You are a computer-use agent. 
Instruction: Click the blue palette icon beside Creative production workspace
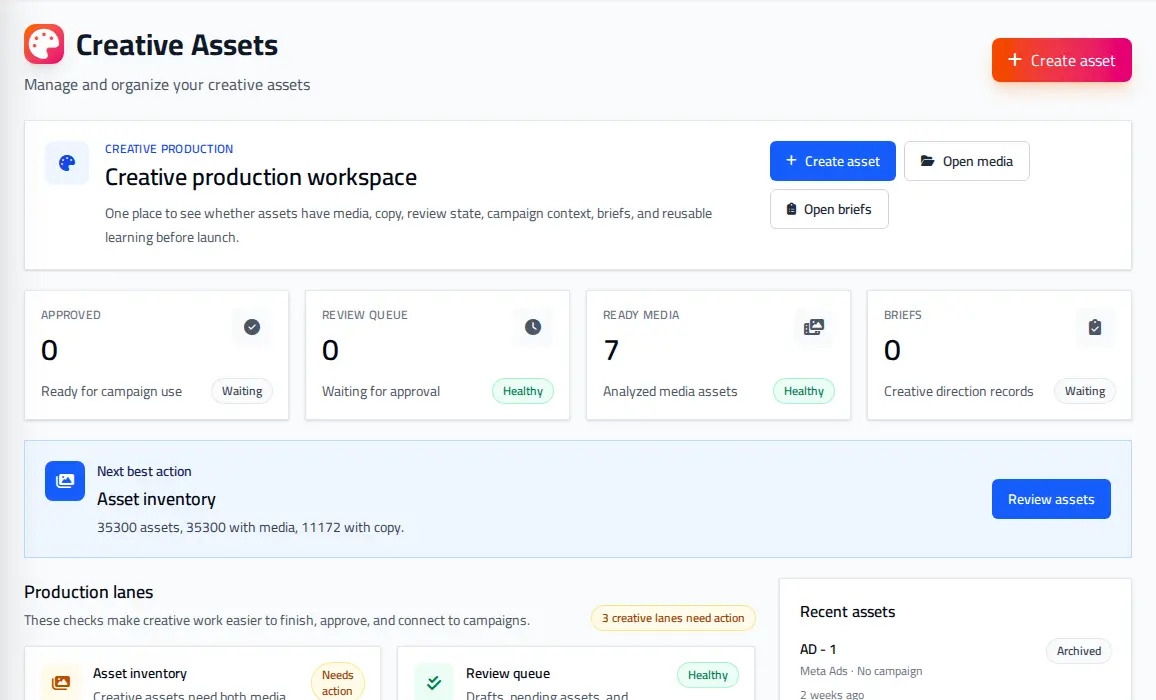[x=67, y=163]
